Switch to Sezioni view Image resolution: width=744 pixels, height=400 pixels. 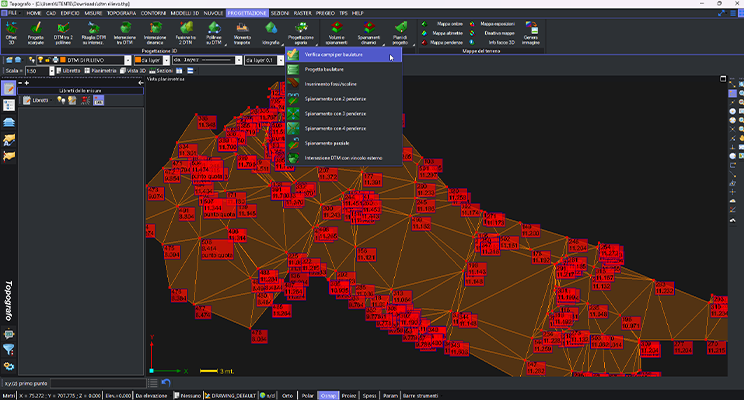pos(161,71)
